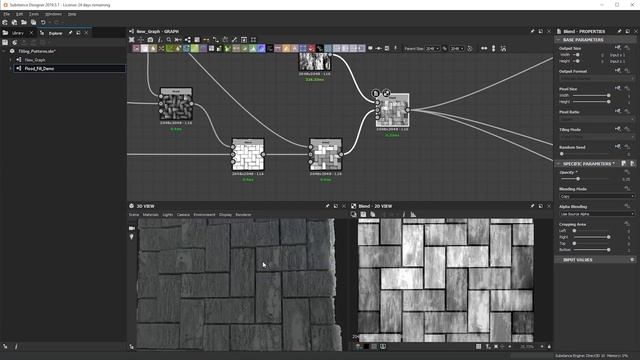
Task: Click the frame-all icon ending the graph toolbar
Action: 253,40
